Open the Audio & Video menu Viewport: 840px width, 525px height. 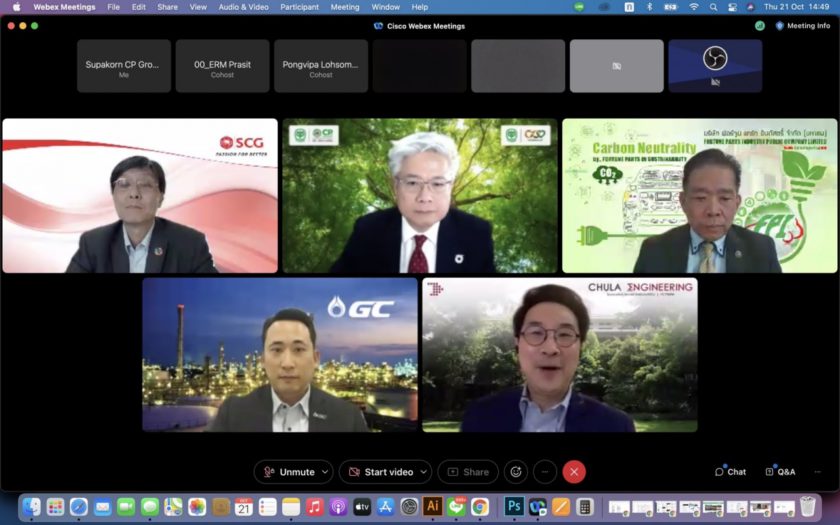tap(243, 7)
